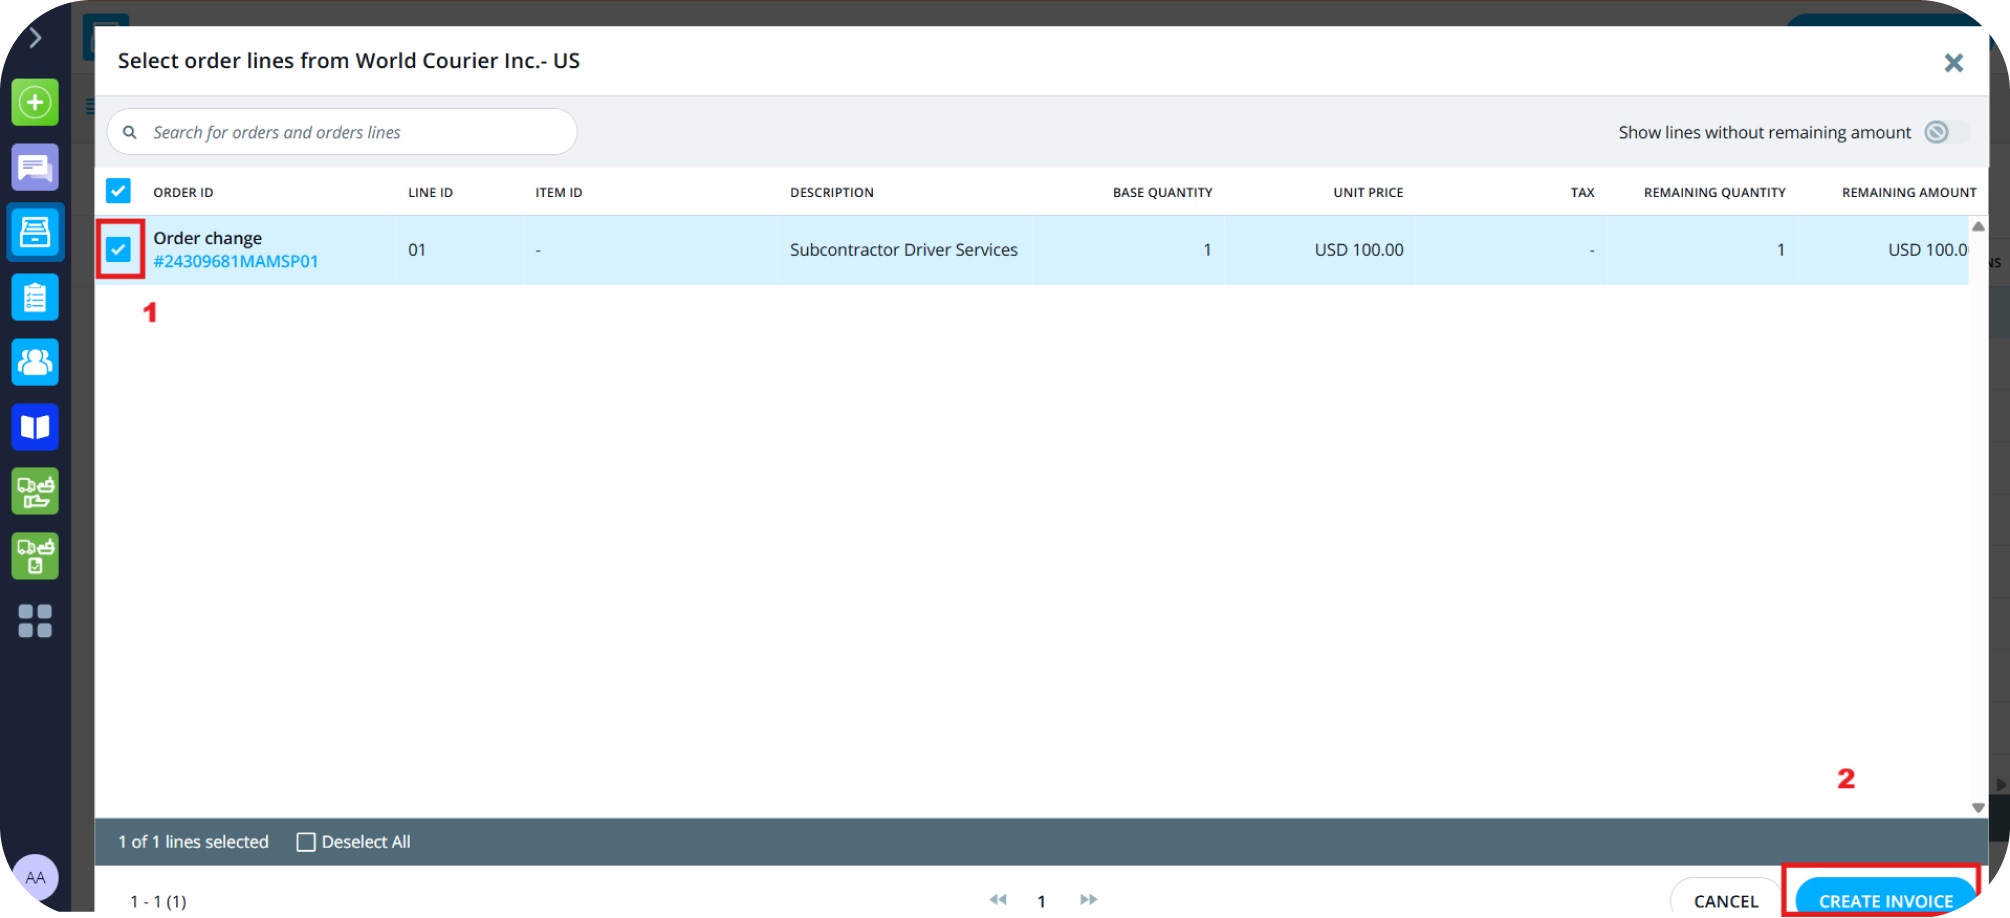Go to the first page arrow
The height and width of the screenshot is (918, 2010).
pyautogui.click(x=998, y=900)
